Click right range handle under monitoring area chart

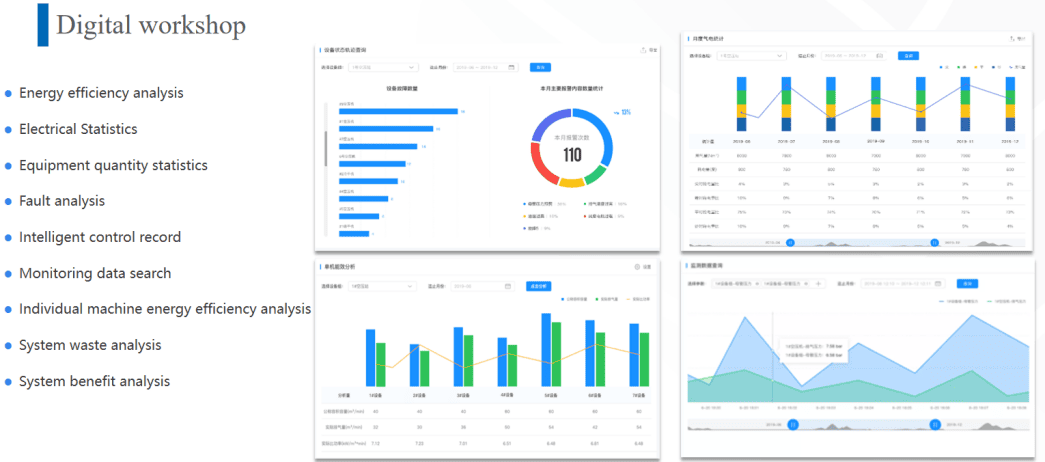(x=934, y=424)
